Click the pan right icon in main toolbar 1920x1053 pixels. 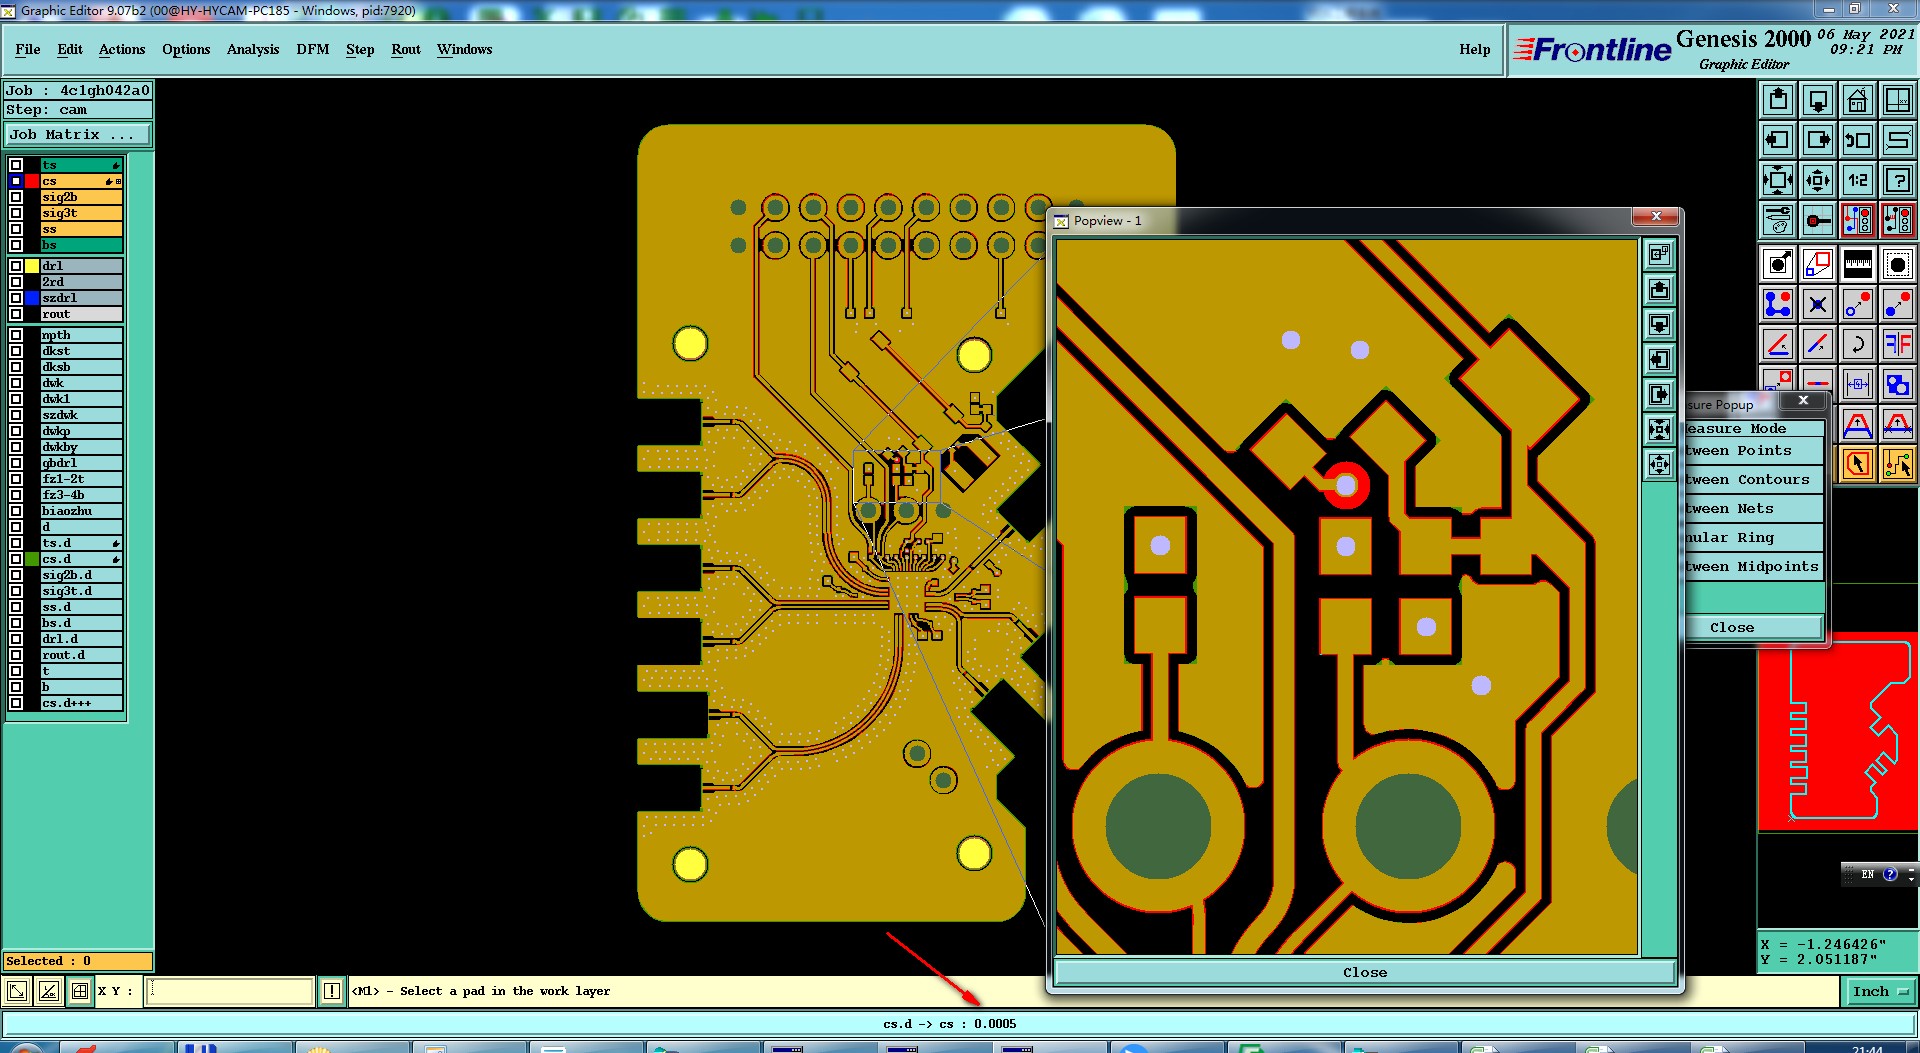click(x=1818, y=140)
